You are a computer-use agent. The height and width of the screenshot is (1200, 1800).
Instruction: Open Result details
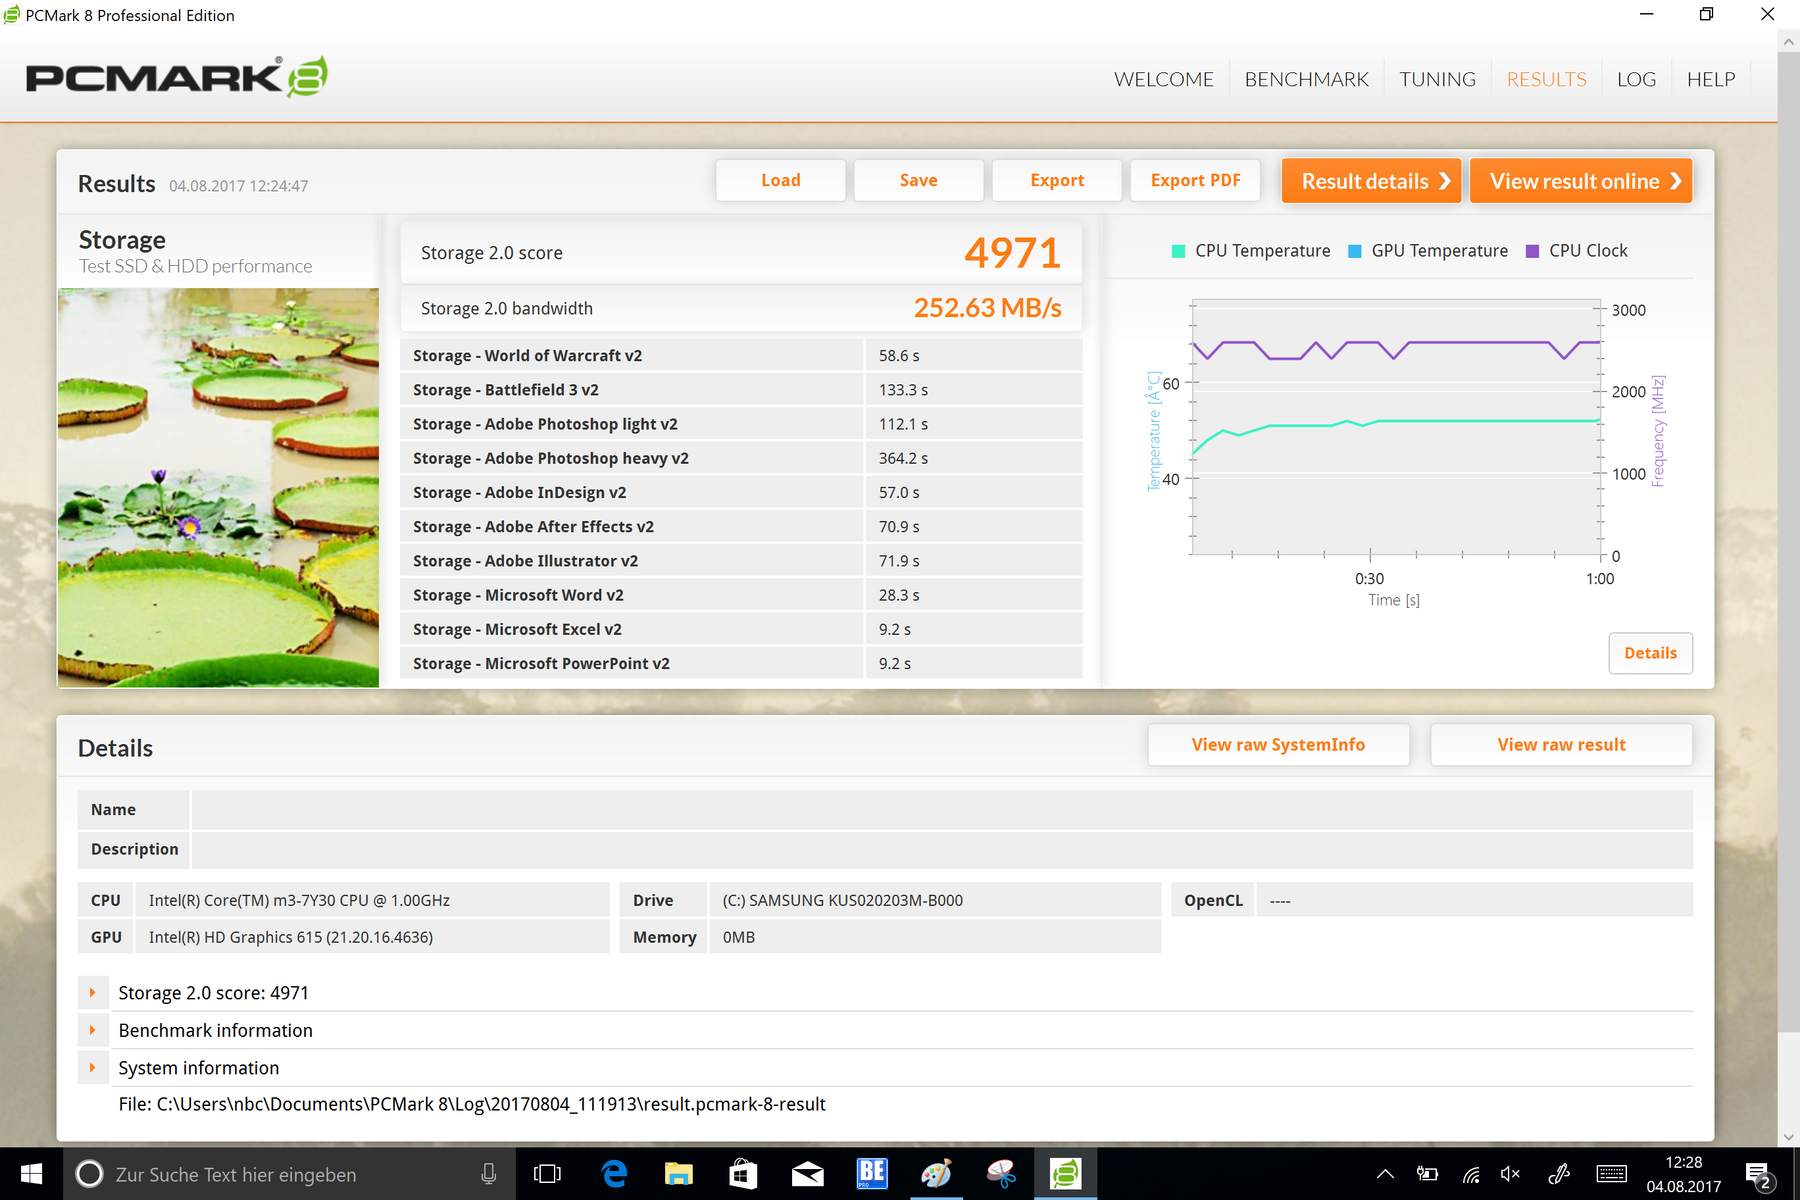pos(1372,181)
